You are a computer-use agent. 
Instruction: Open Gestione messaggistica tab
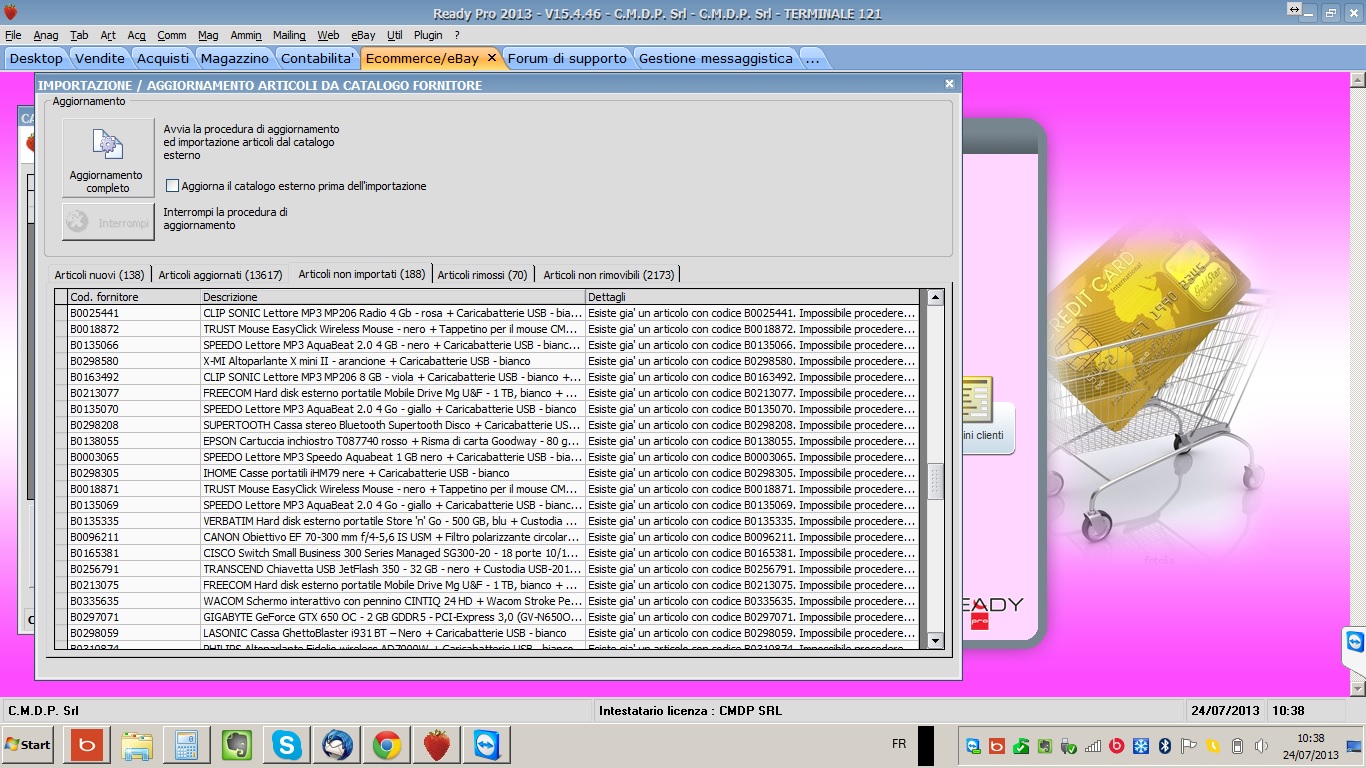click(715, 58)
